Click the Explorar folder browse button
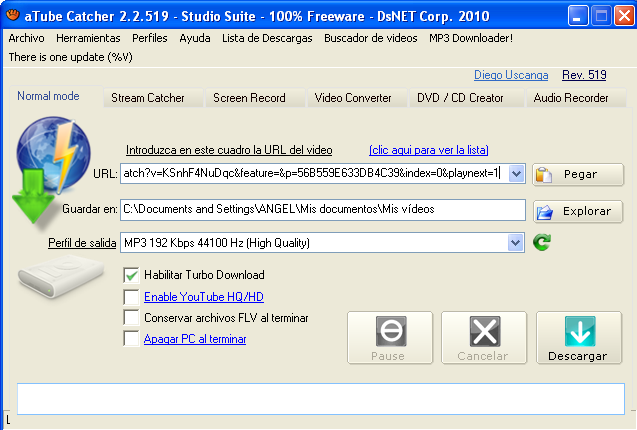The width and height of the screenshot is (637, 430). tap(578, 212)
